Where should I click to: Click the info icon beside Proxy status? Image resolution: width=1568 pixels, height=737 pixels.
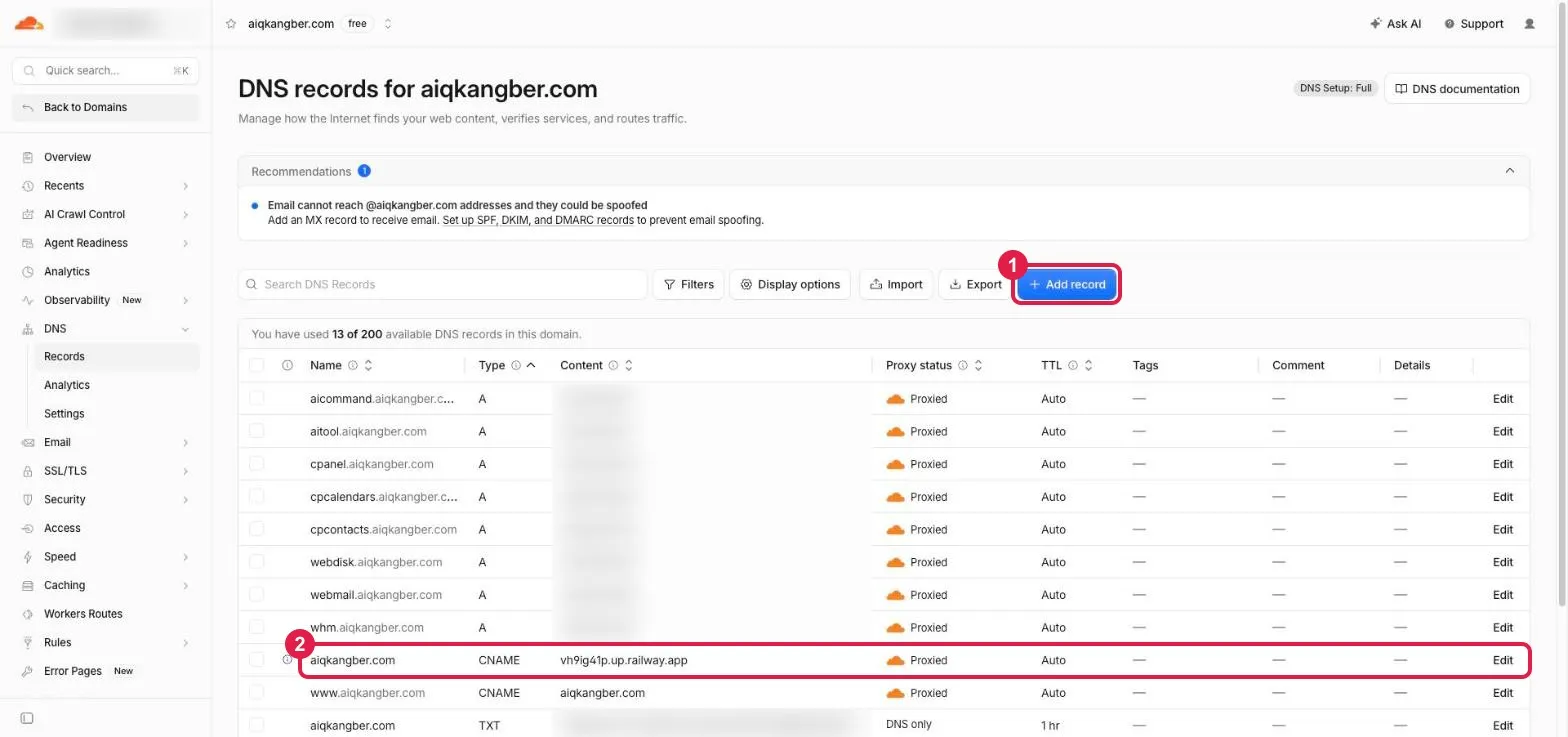(963, 366)
